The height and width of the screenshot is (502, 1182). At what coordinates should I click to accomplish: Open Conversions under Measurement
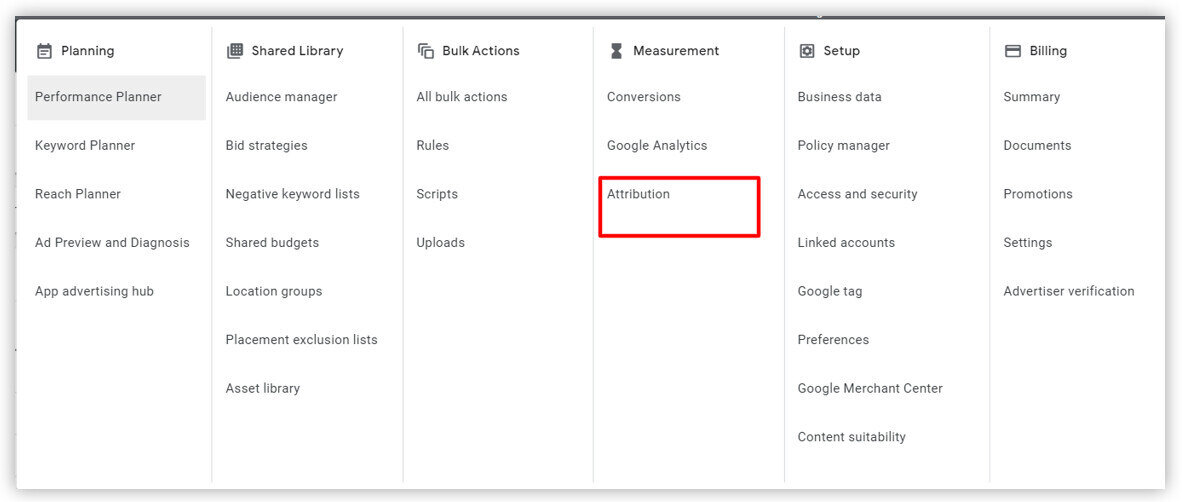pos(644,97)
